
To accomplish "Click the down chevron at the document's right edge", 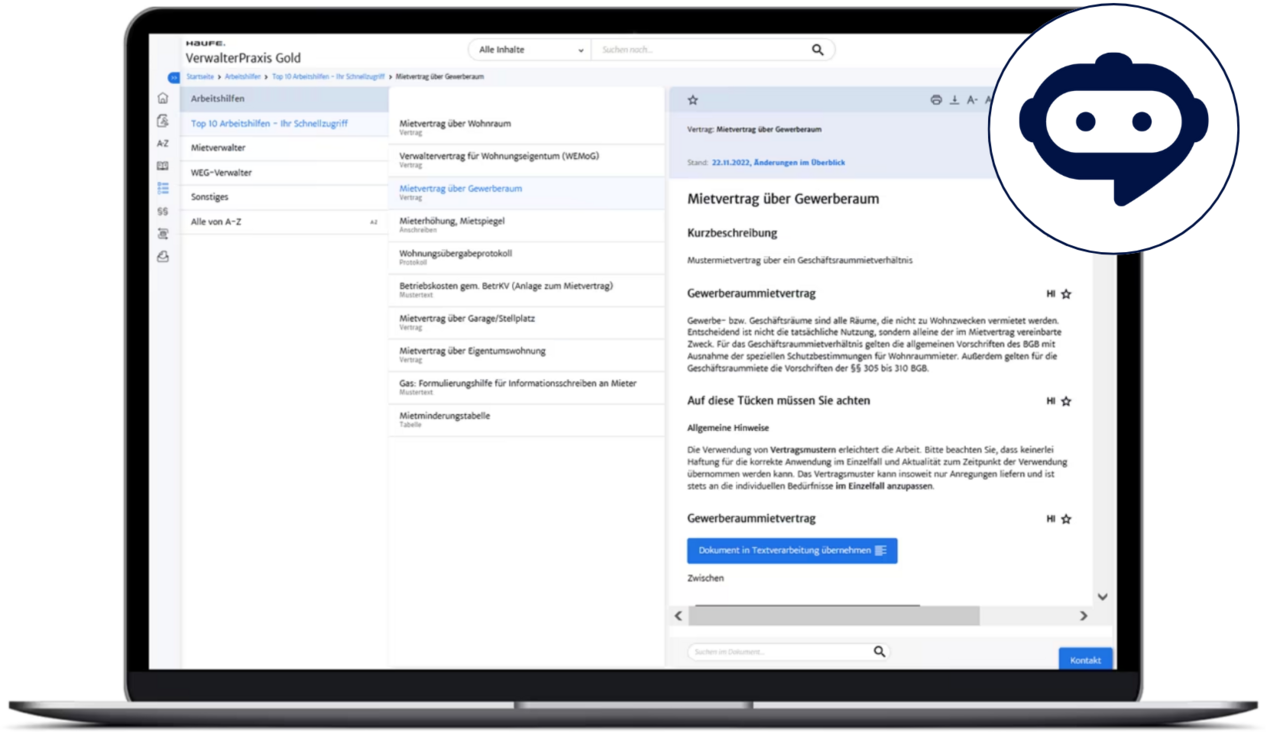I will click(x=1102, y=597).
